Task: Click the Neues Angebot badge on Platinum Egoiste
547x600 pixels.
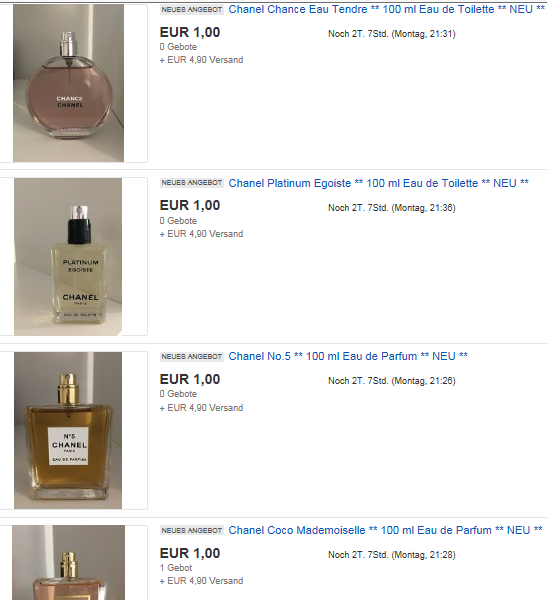Action: (191, 183)
